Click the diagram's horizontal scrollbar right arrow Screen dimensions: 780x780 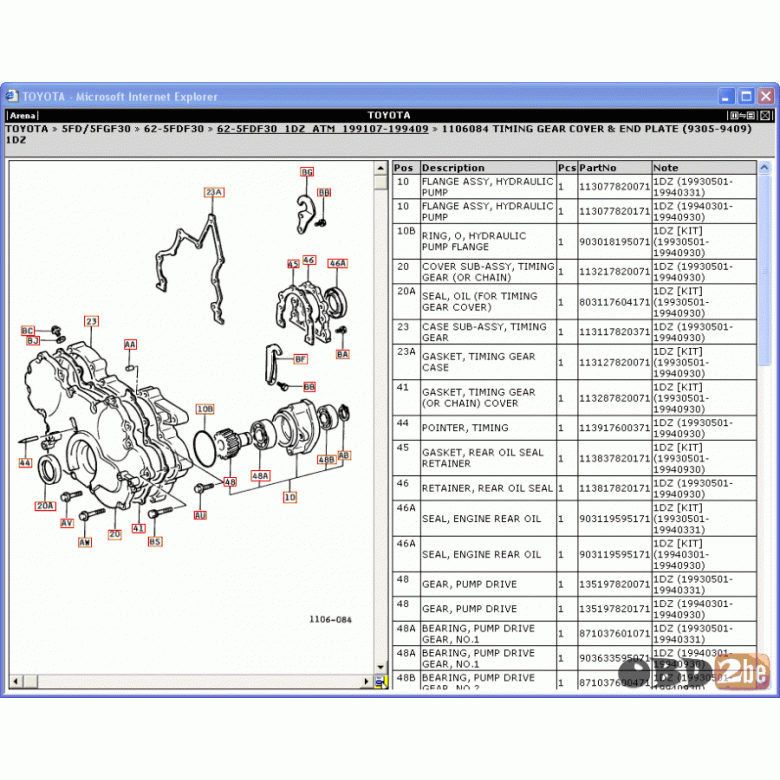point(367,681)
